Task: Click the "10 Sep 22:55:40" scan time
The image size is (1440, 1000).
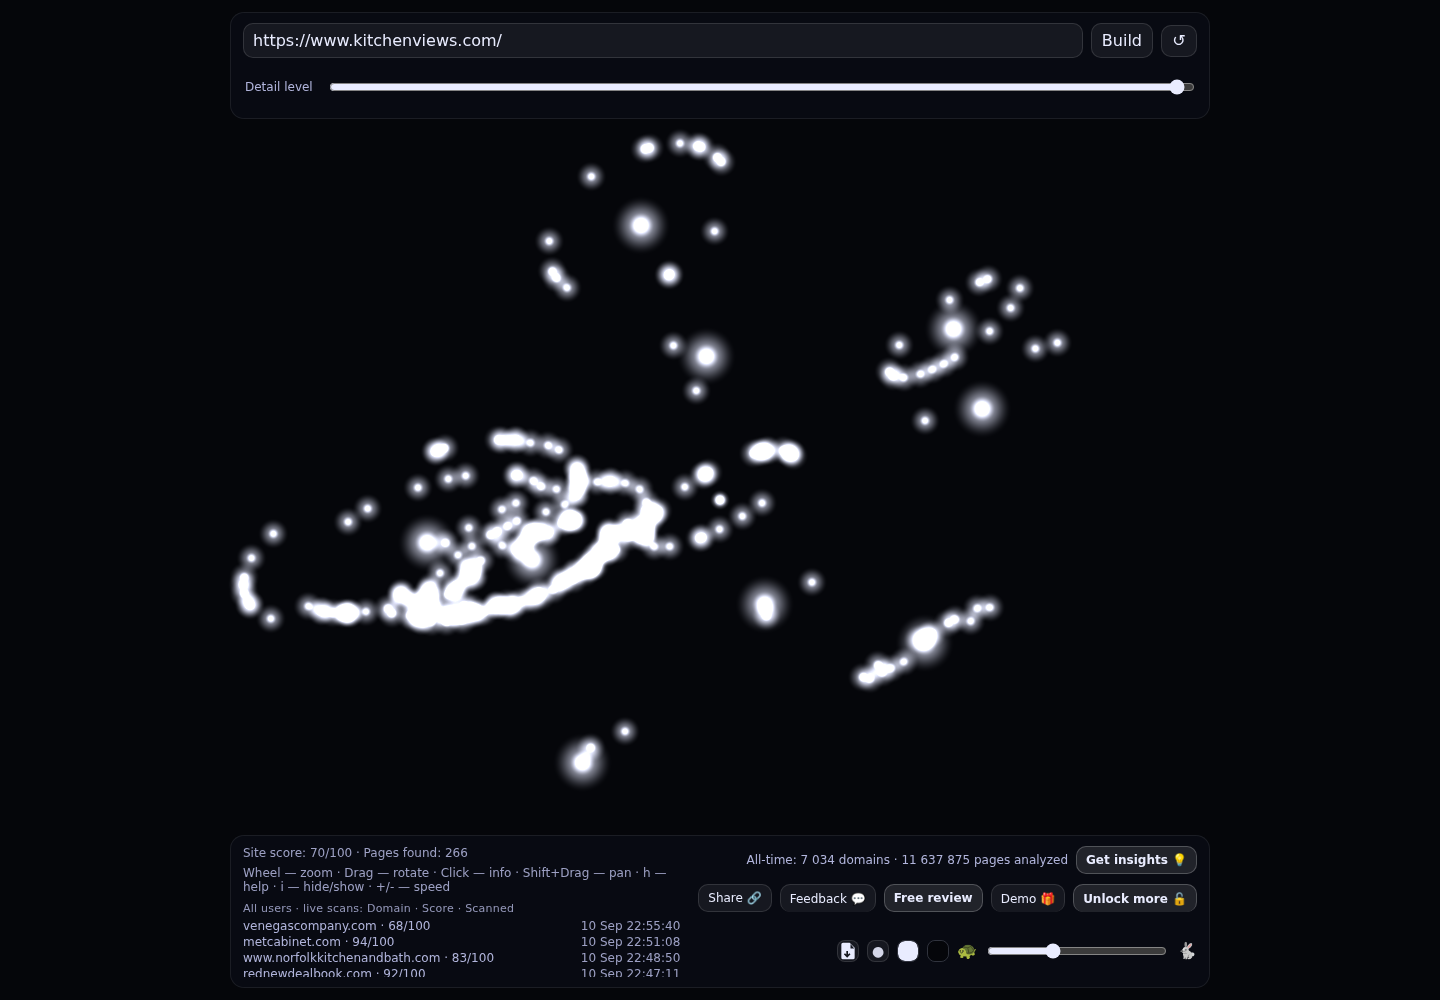Action: pyautogui.click(x=630, y=926)
